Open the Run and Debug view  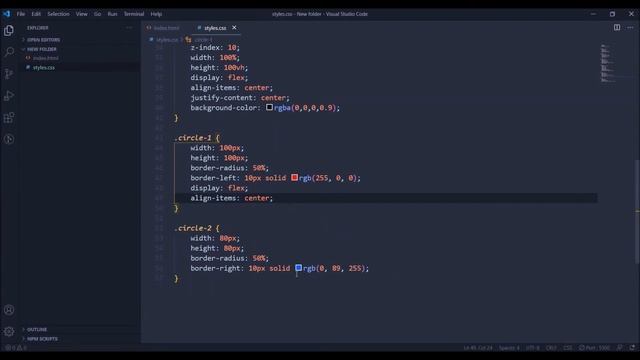pos(9,96)
